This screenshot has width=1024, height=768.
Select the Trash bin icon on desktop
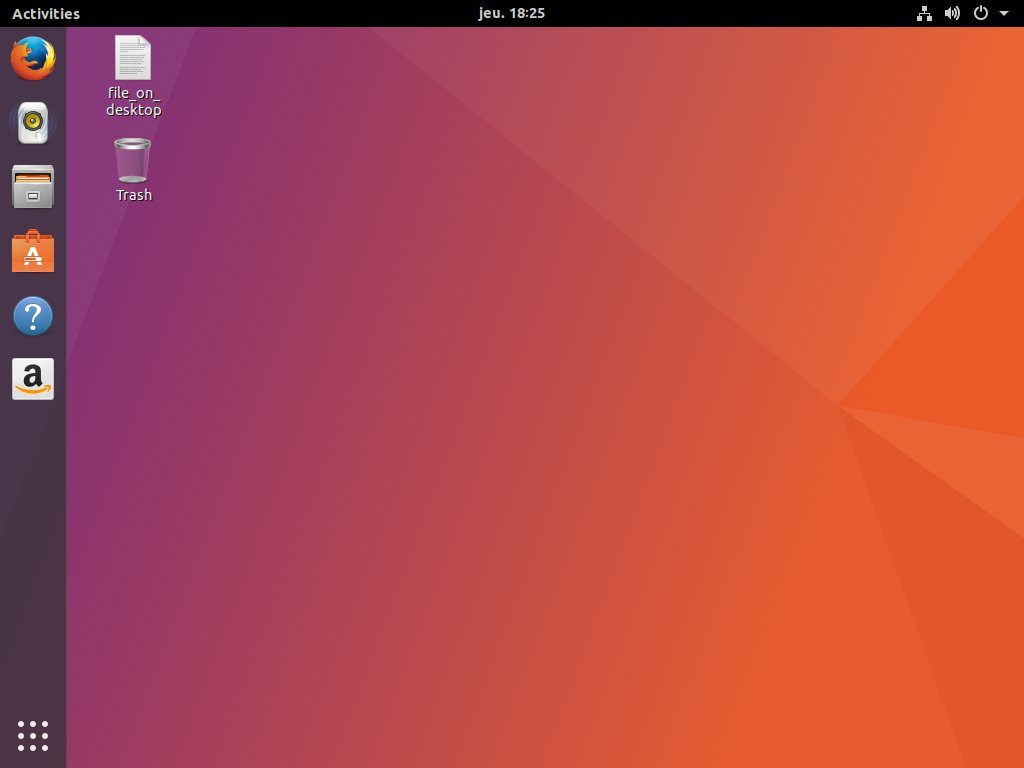pyautogui.click(x=133, y=160)
